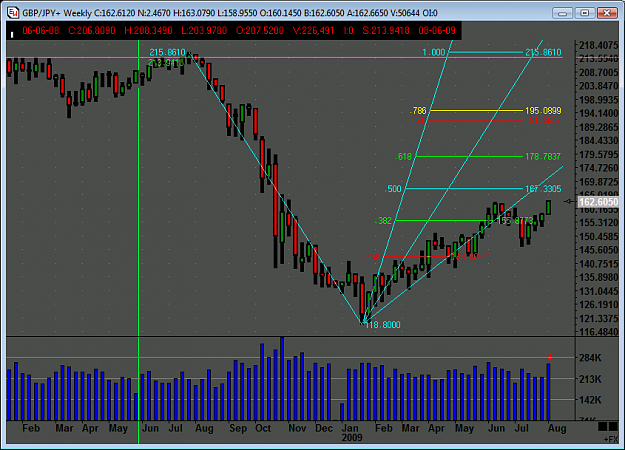Click the C:206.8090 close value
Viewport: 625px width, 450px height.
pos(92,30)
